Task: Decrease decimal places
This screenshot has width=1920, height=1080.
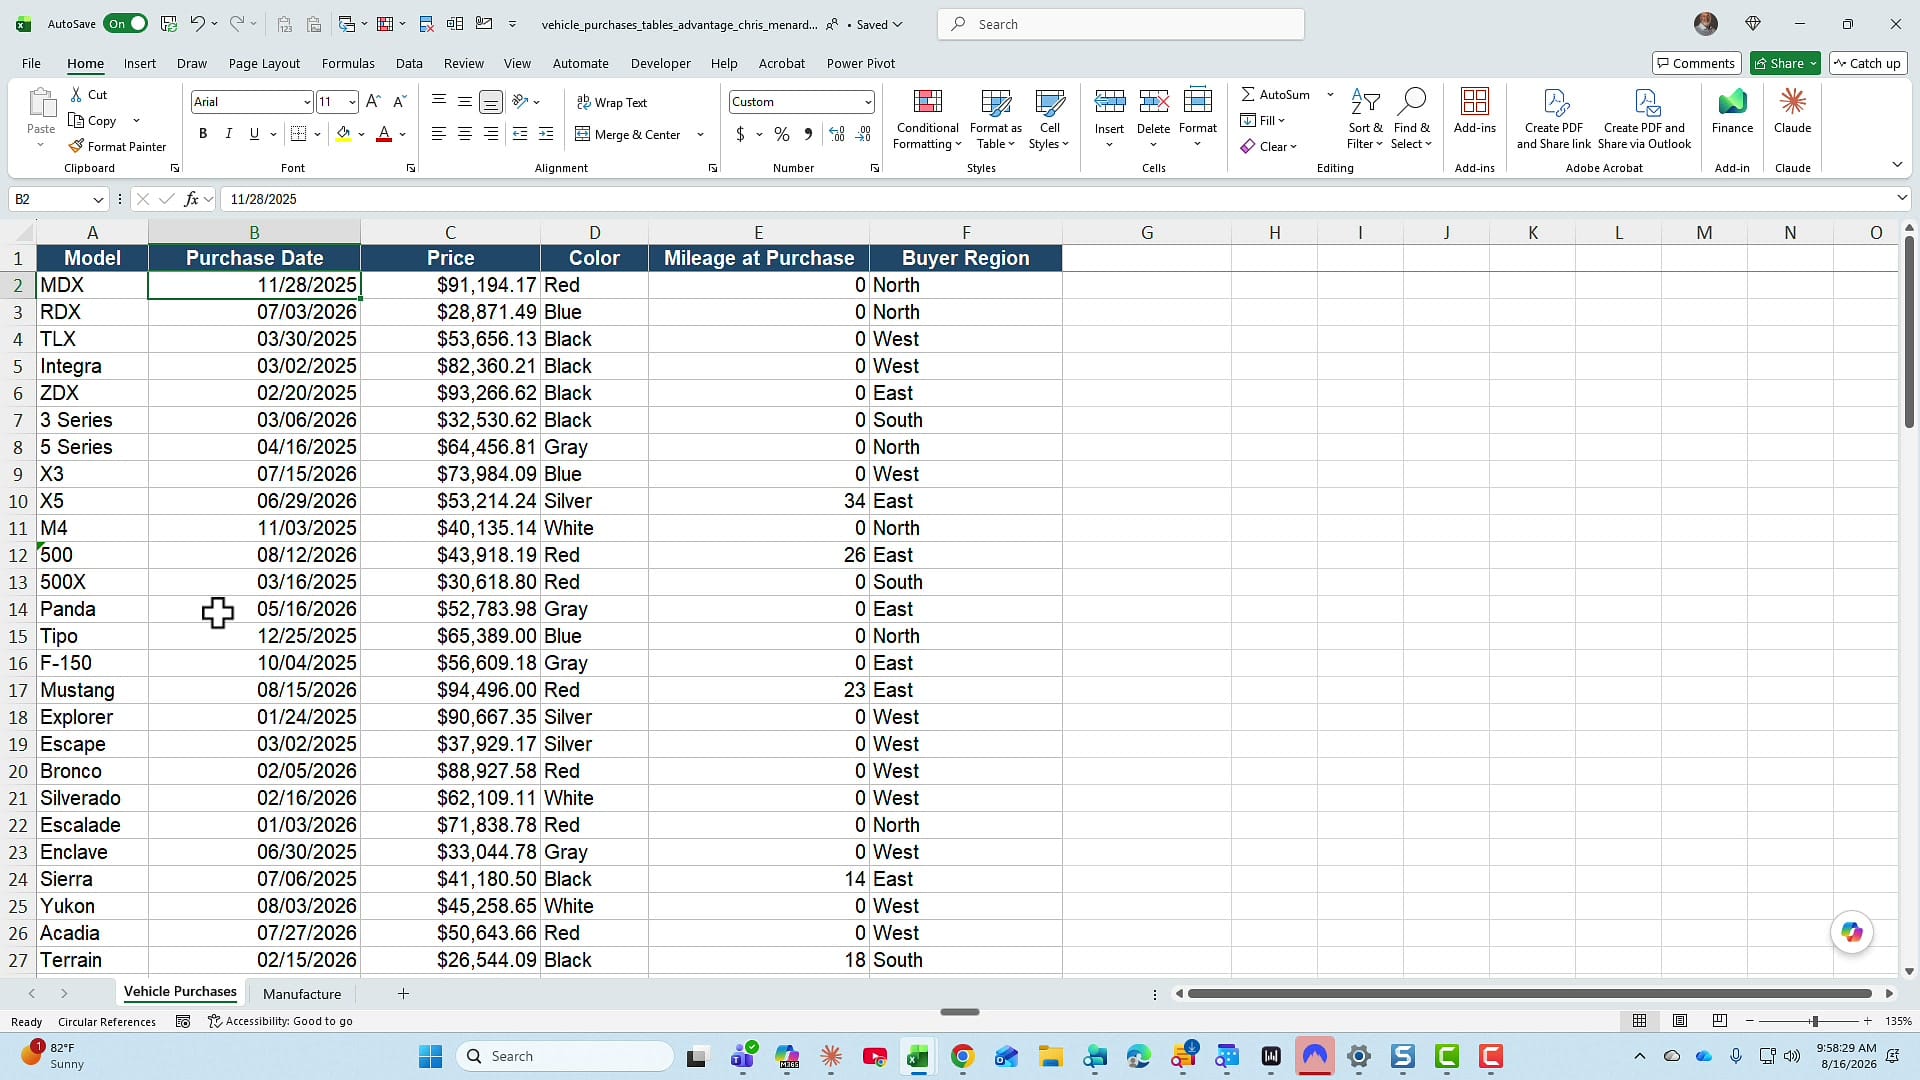Action: pos(864,134)
